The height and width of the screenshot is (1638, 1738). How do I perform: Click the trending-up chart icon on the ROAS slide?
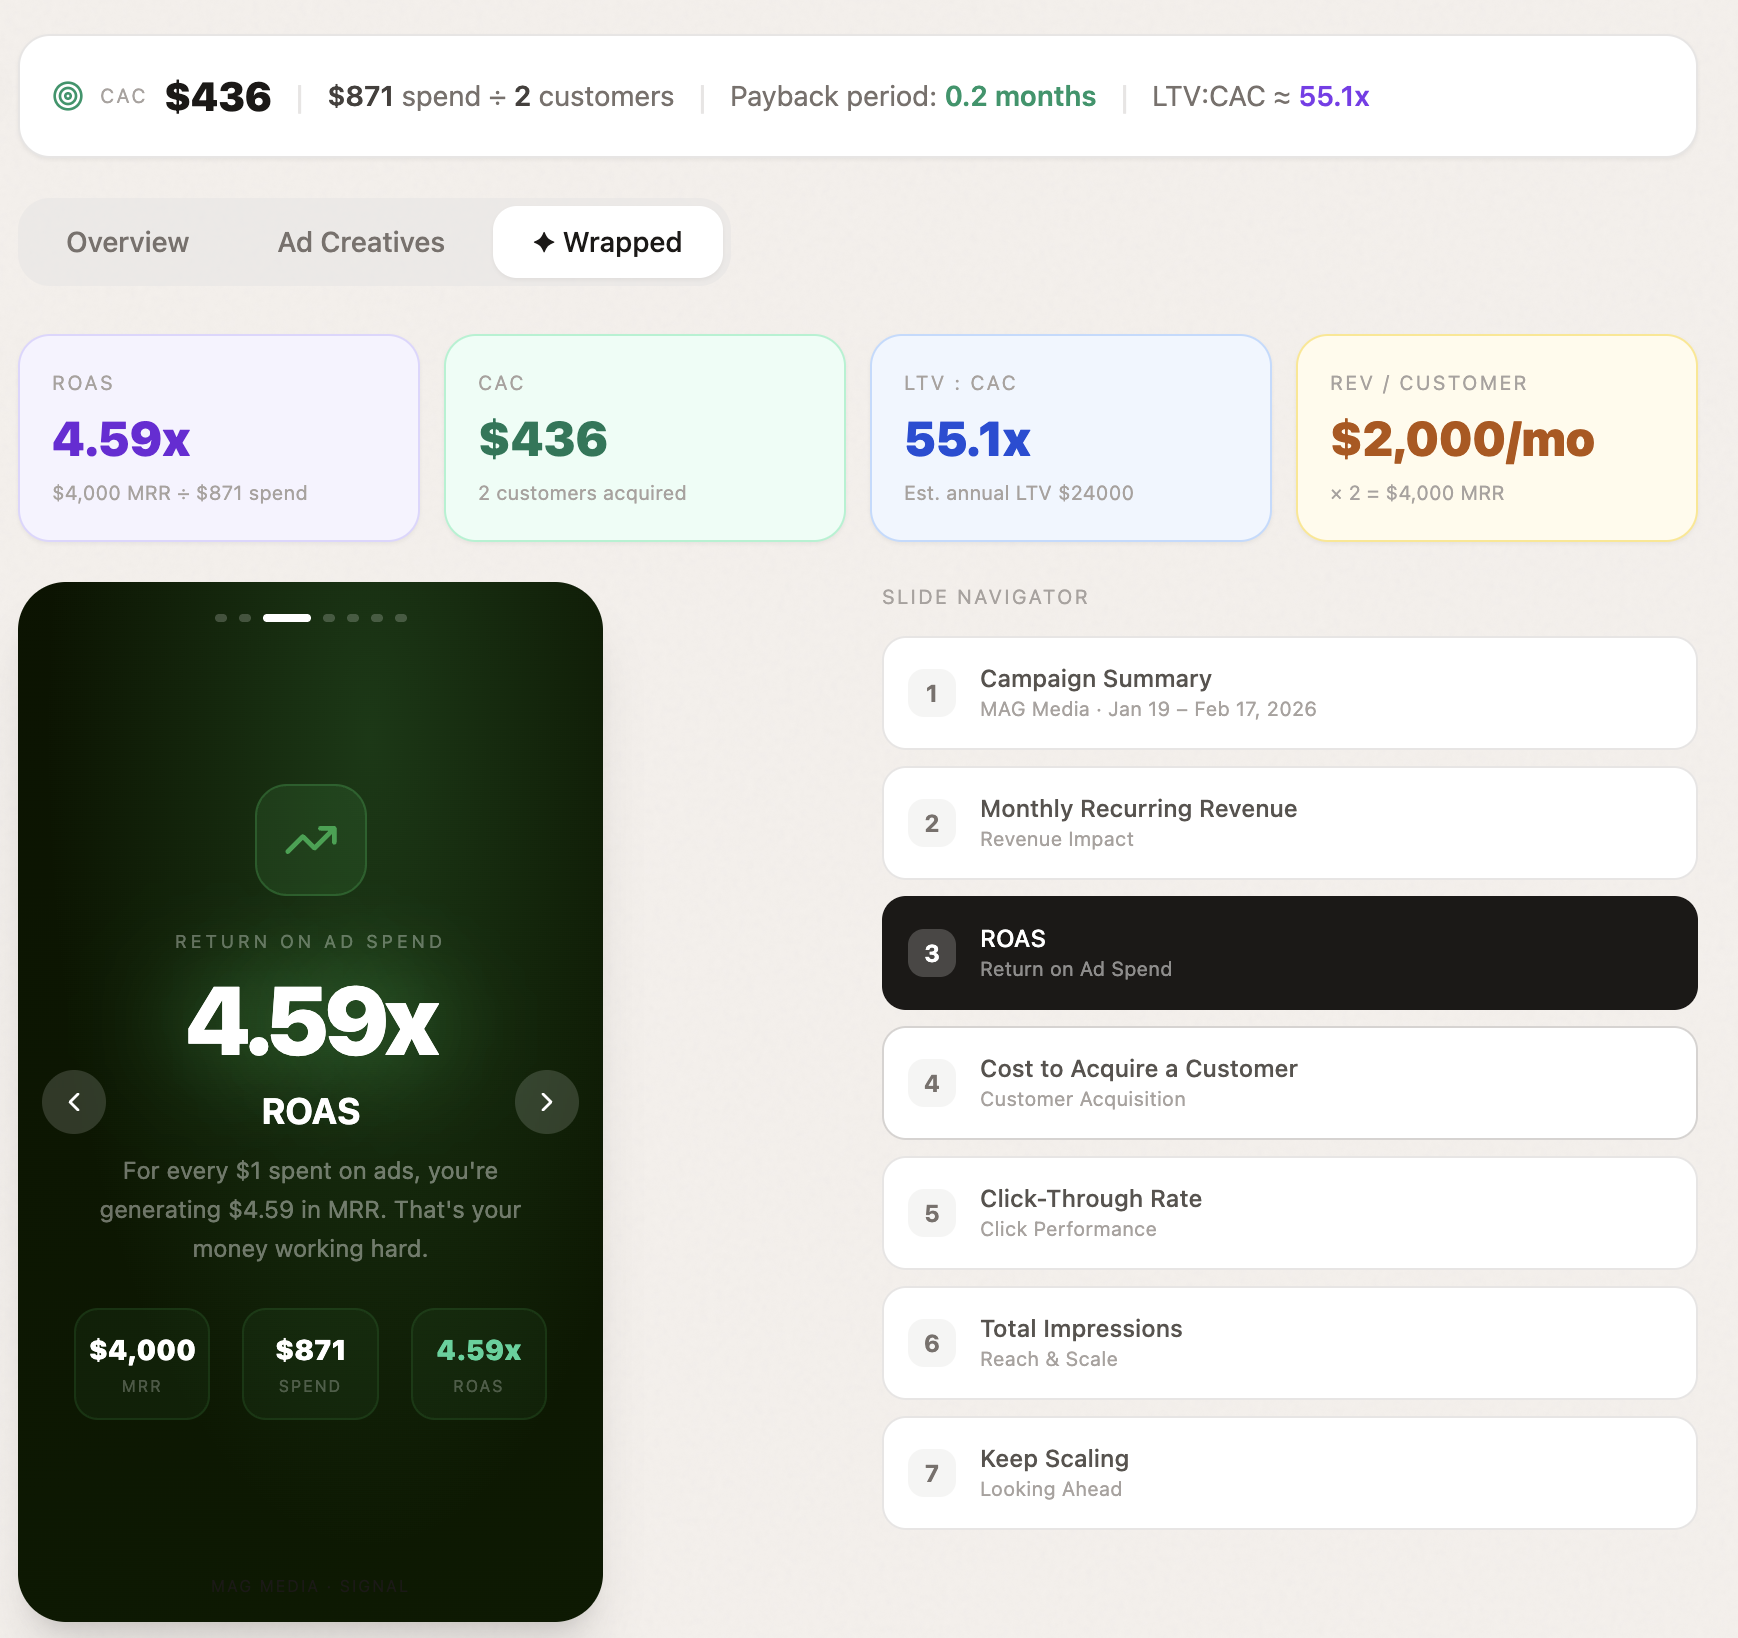(x=310, y=840)
